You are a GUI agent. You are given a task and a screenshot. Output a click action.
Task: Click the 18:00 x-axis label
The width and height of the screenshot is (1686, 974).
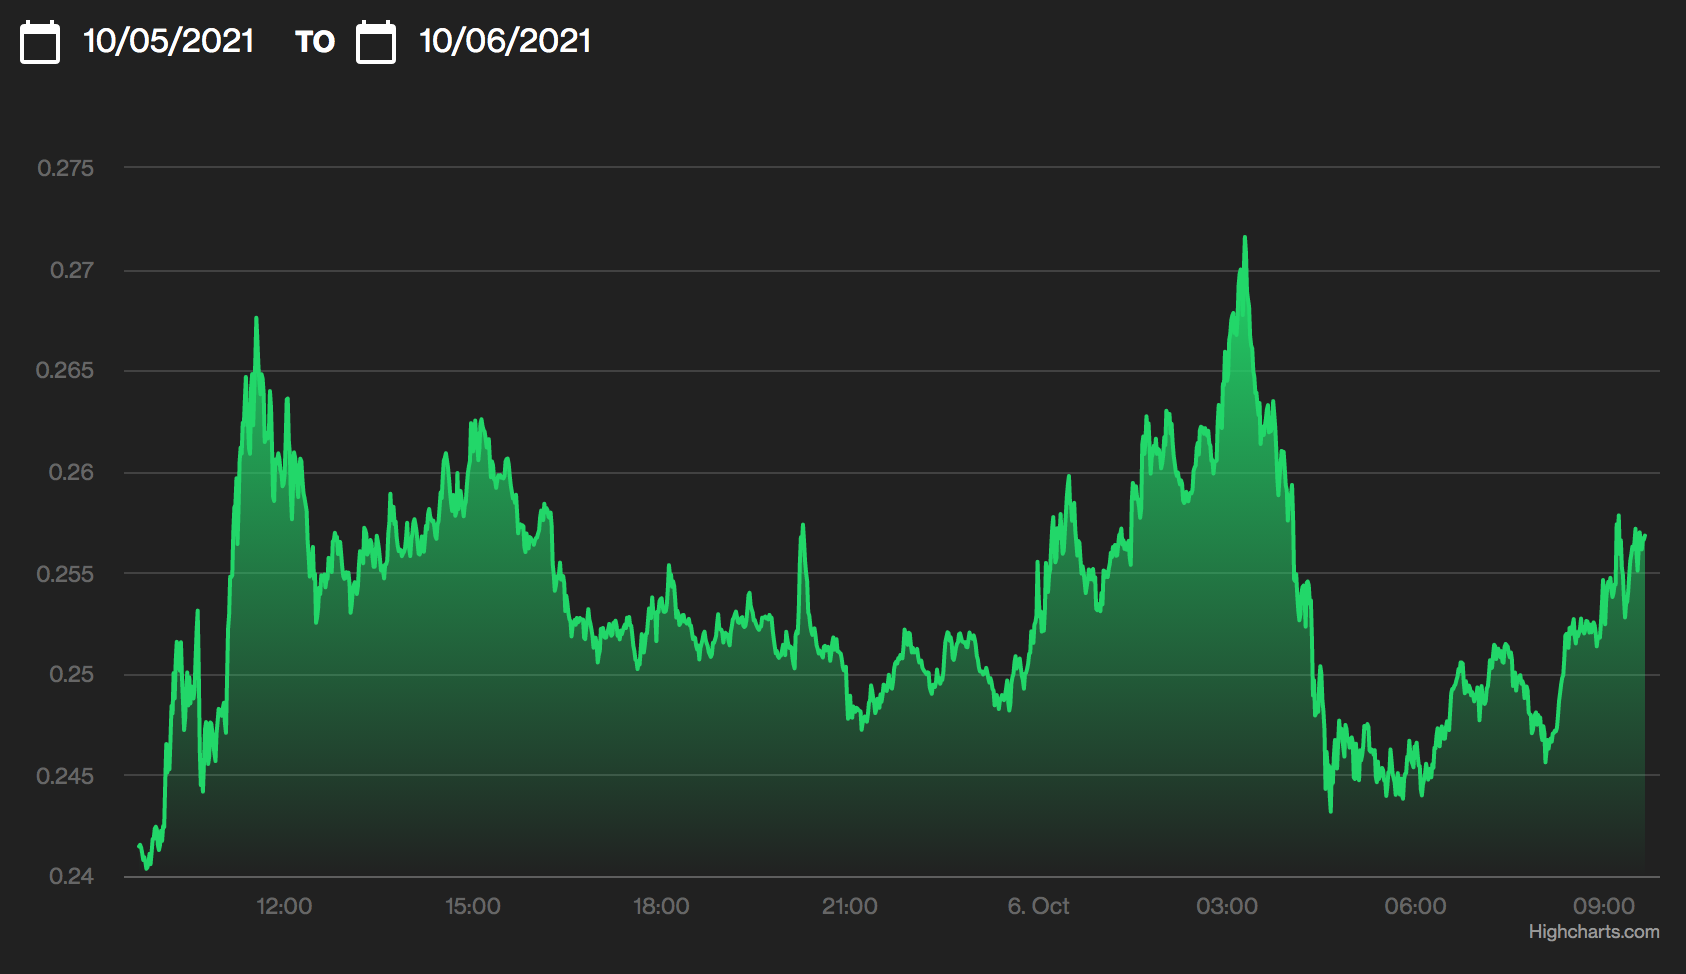point(661,906)
